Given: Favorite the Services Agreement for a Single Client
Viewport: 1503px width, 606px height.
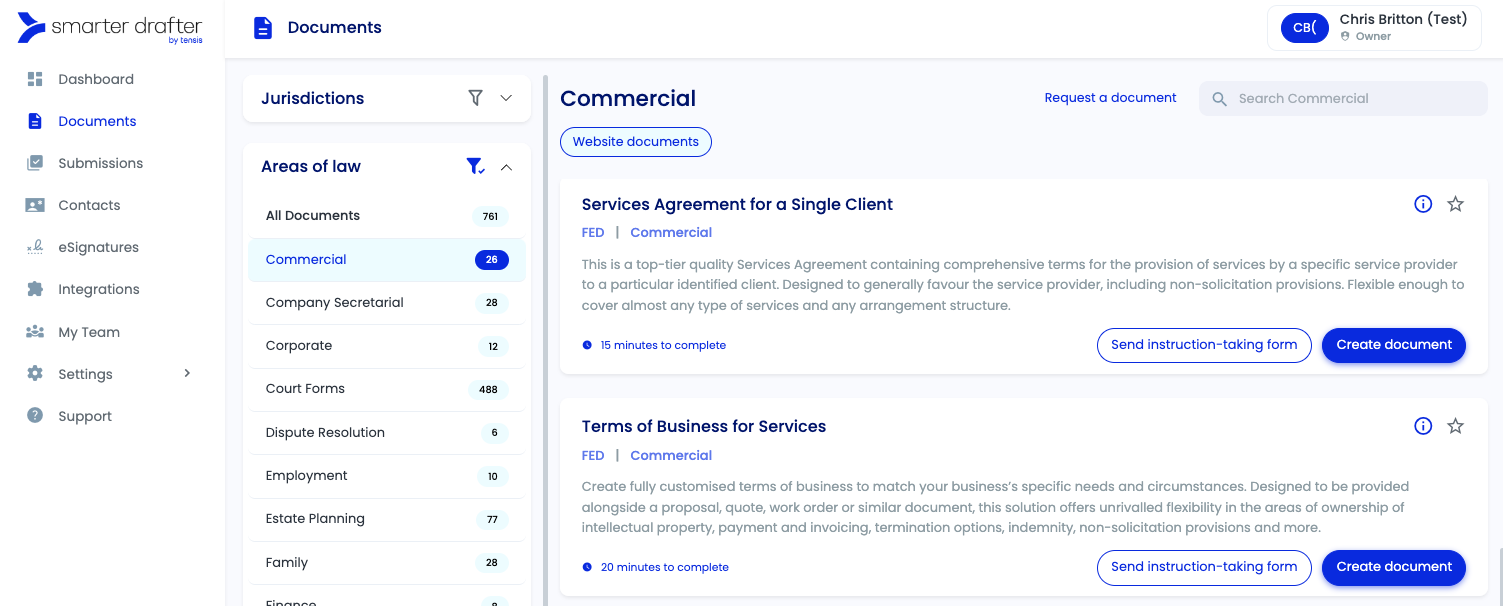Looking at the screenshot, I should pos(1455,203).
